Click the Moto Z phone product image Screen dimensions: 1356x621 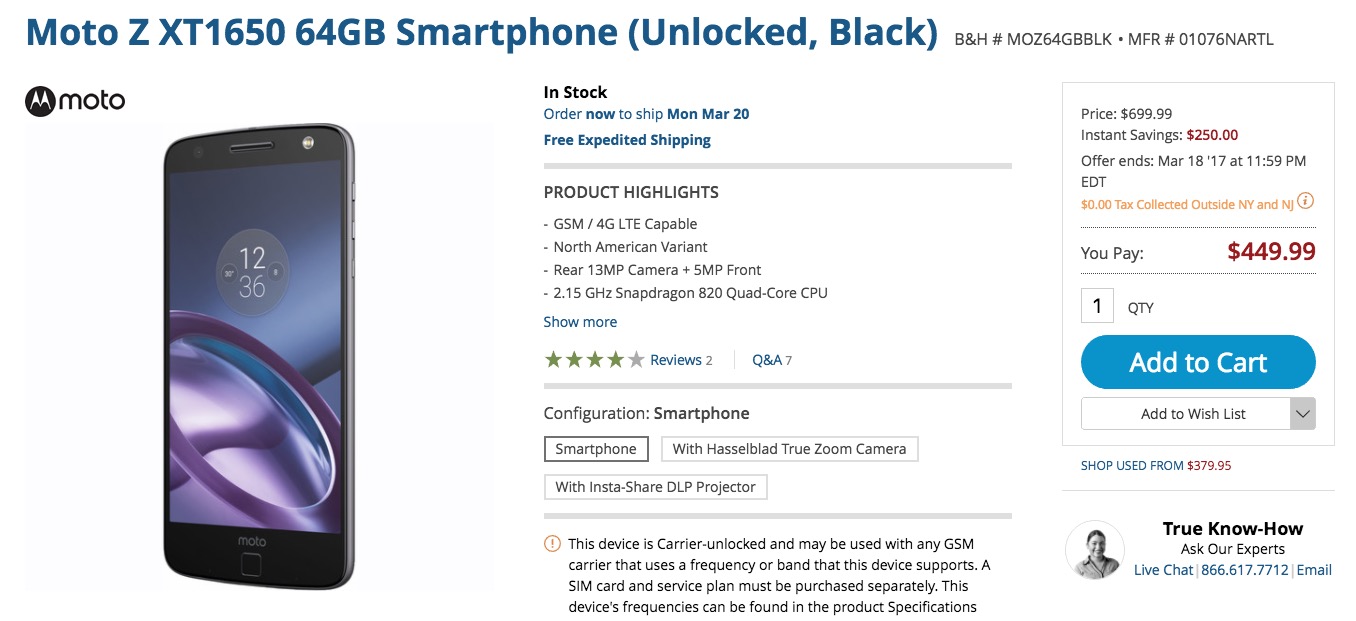pyautogui.click(x=258, y=356)
